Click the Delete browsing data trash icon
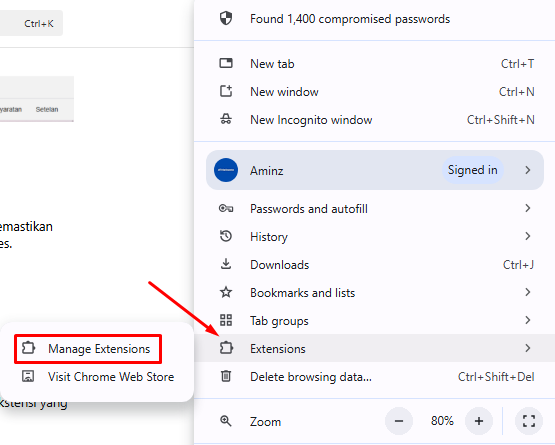The width and height of the screenshot is (555, 445). point(226,376)
